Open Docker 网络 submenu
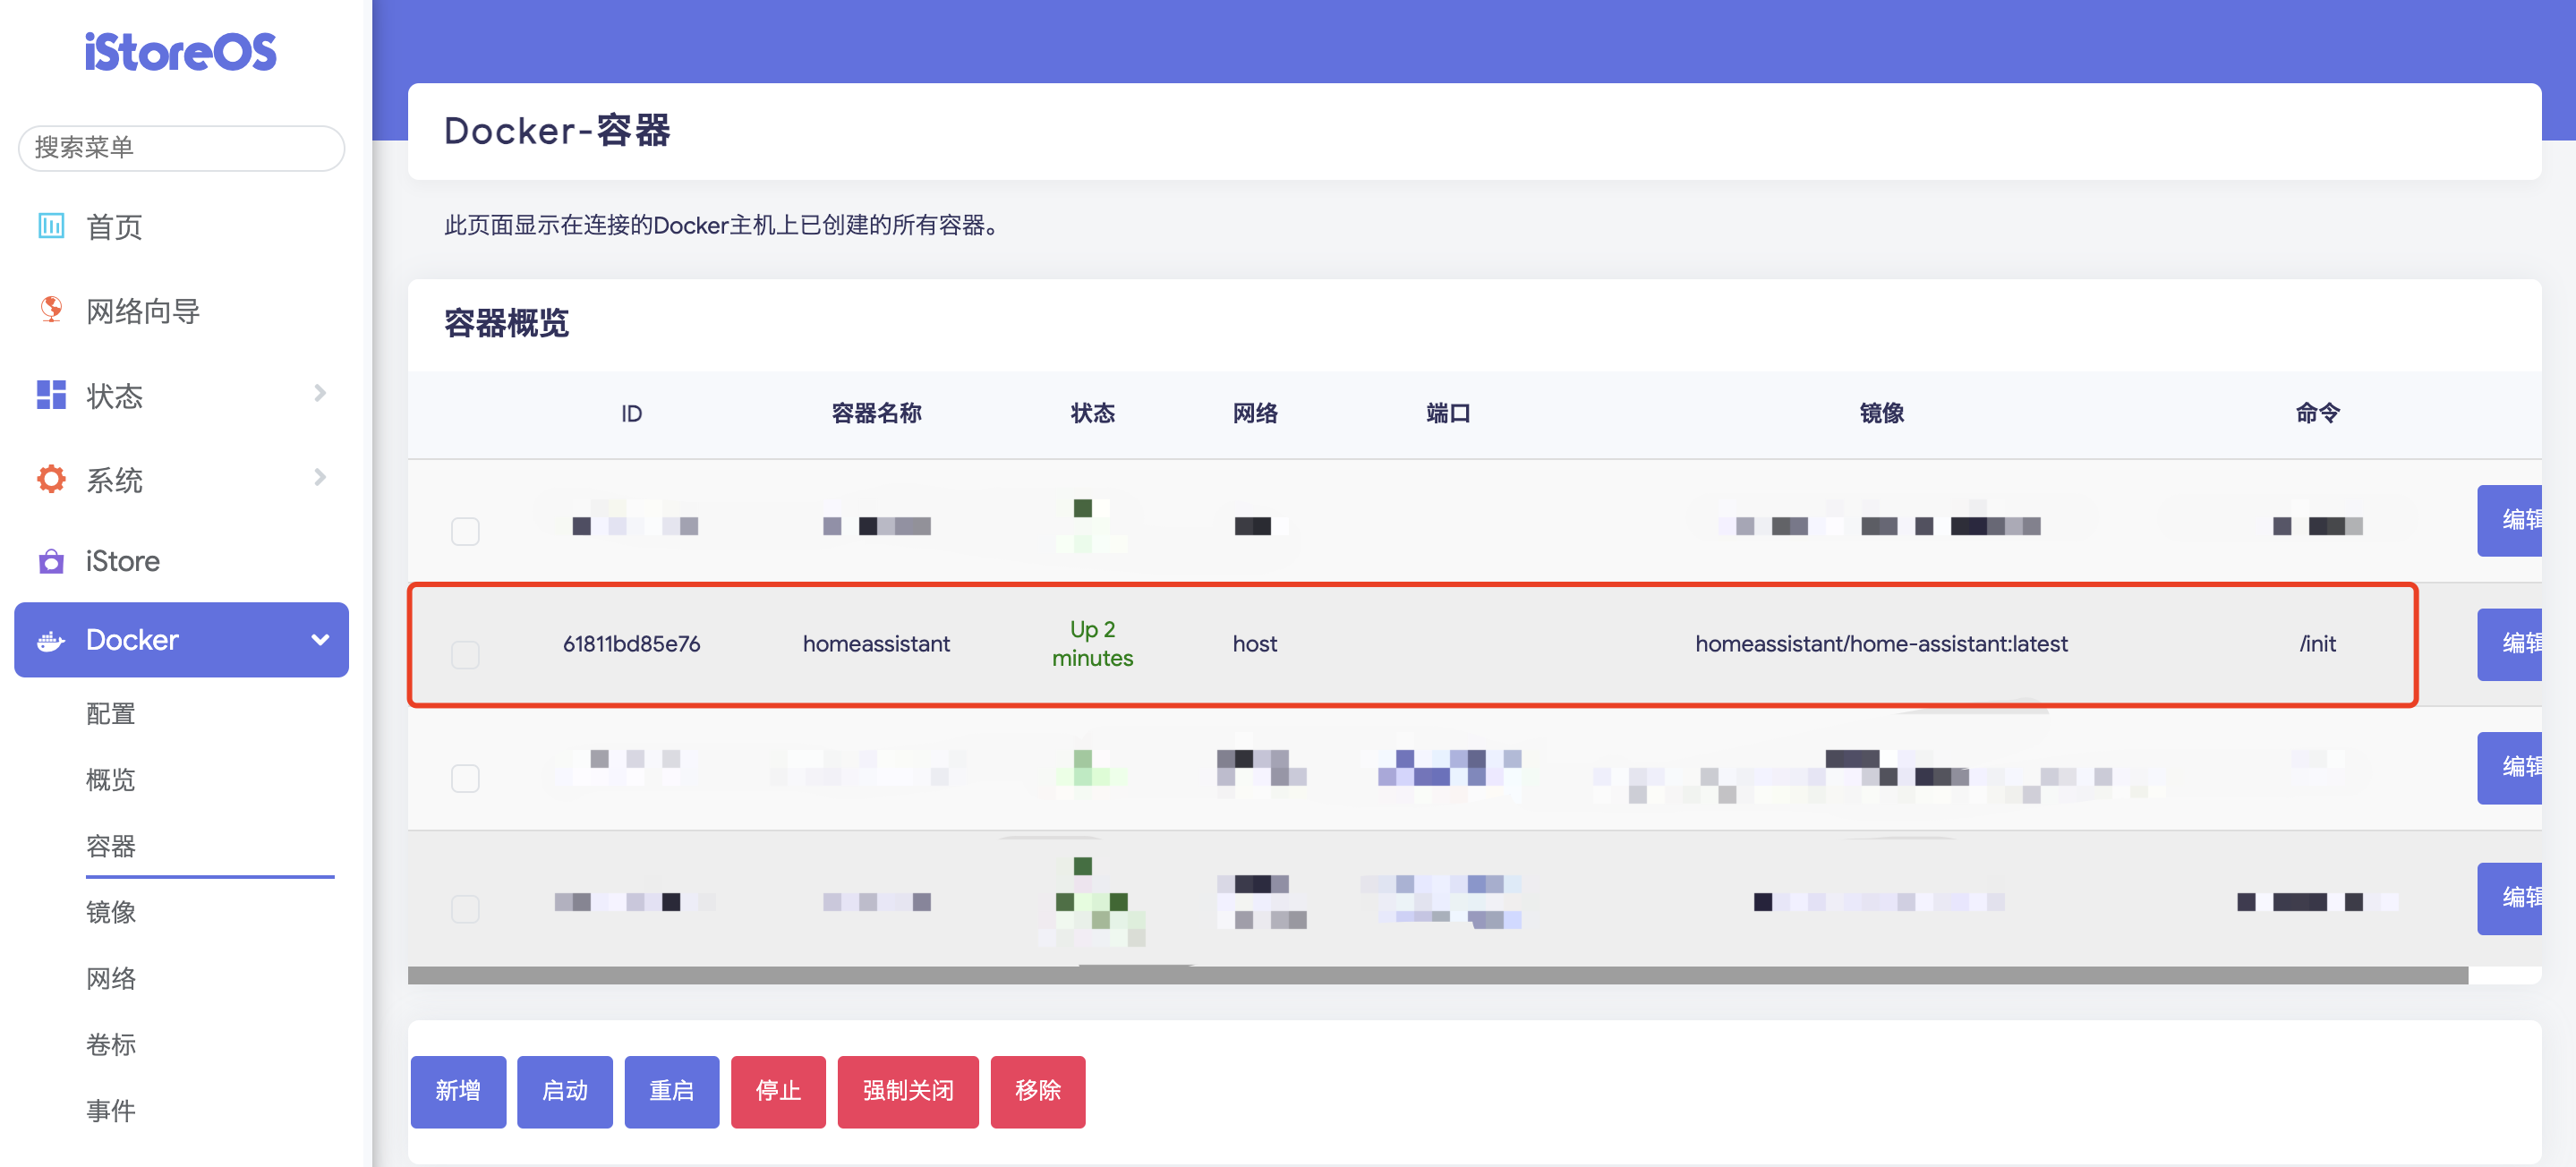2576x1167 pixels. [x=111, y=979]
